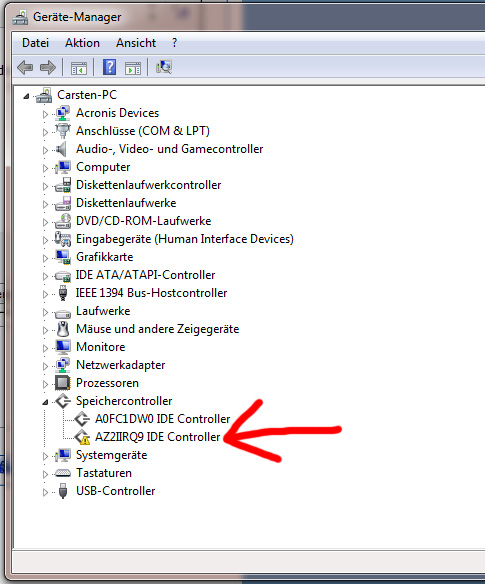
Task: Expand the Acronis Devices node
Action: point(45,114)
